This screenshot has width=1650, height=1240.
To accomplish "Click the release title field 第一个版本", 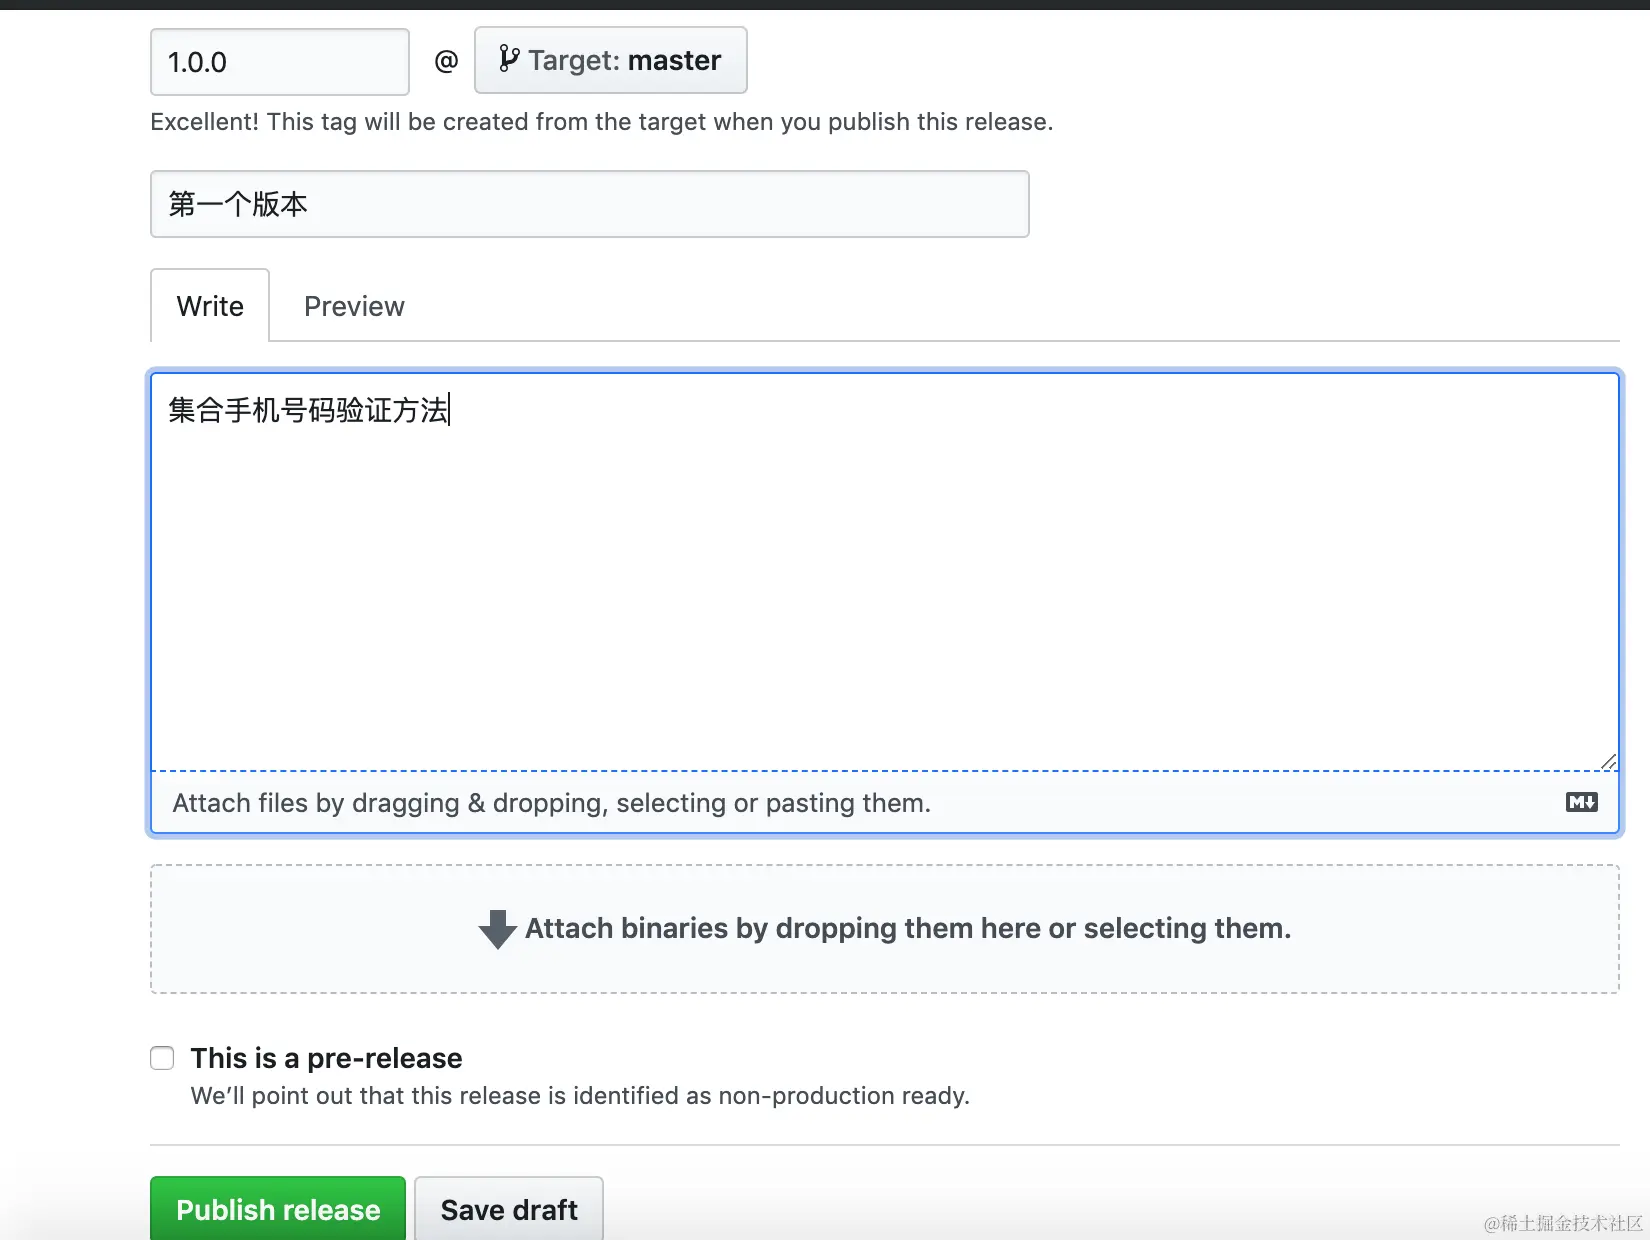I will [x=590, y=204].
